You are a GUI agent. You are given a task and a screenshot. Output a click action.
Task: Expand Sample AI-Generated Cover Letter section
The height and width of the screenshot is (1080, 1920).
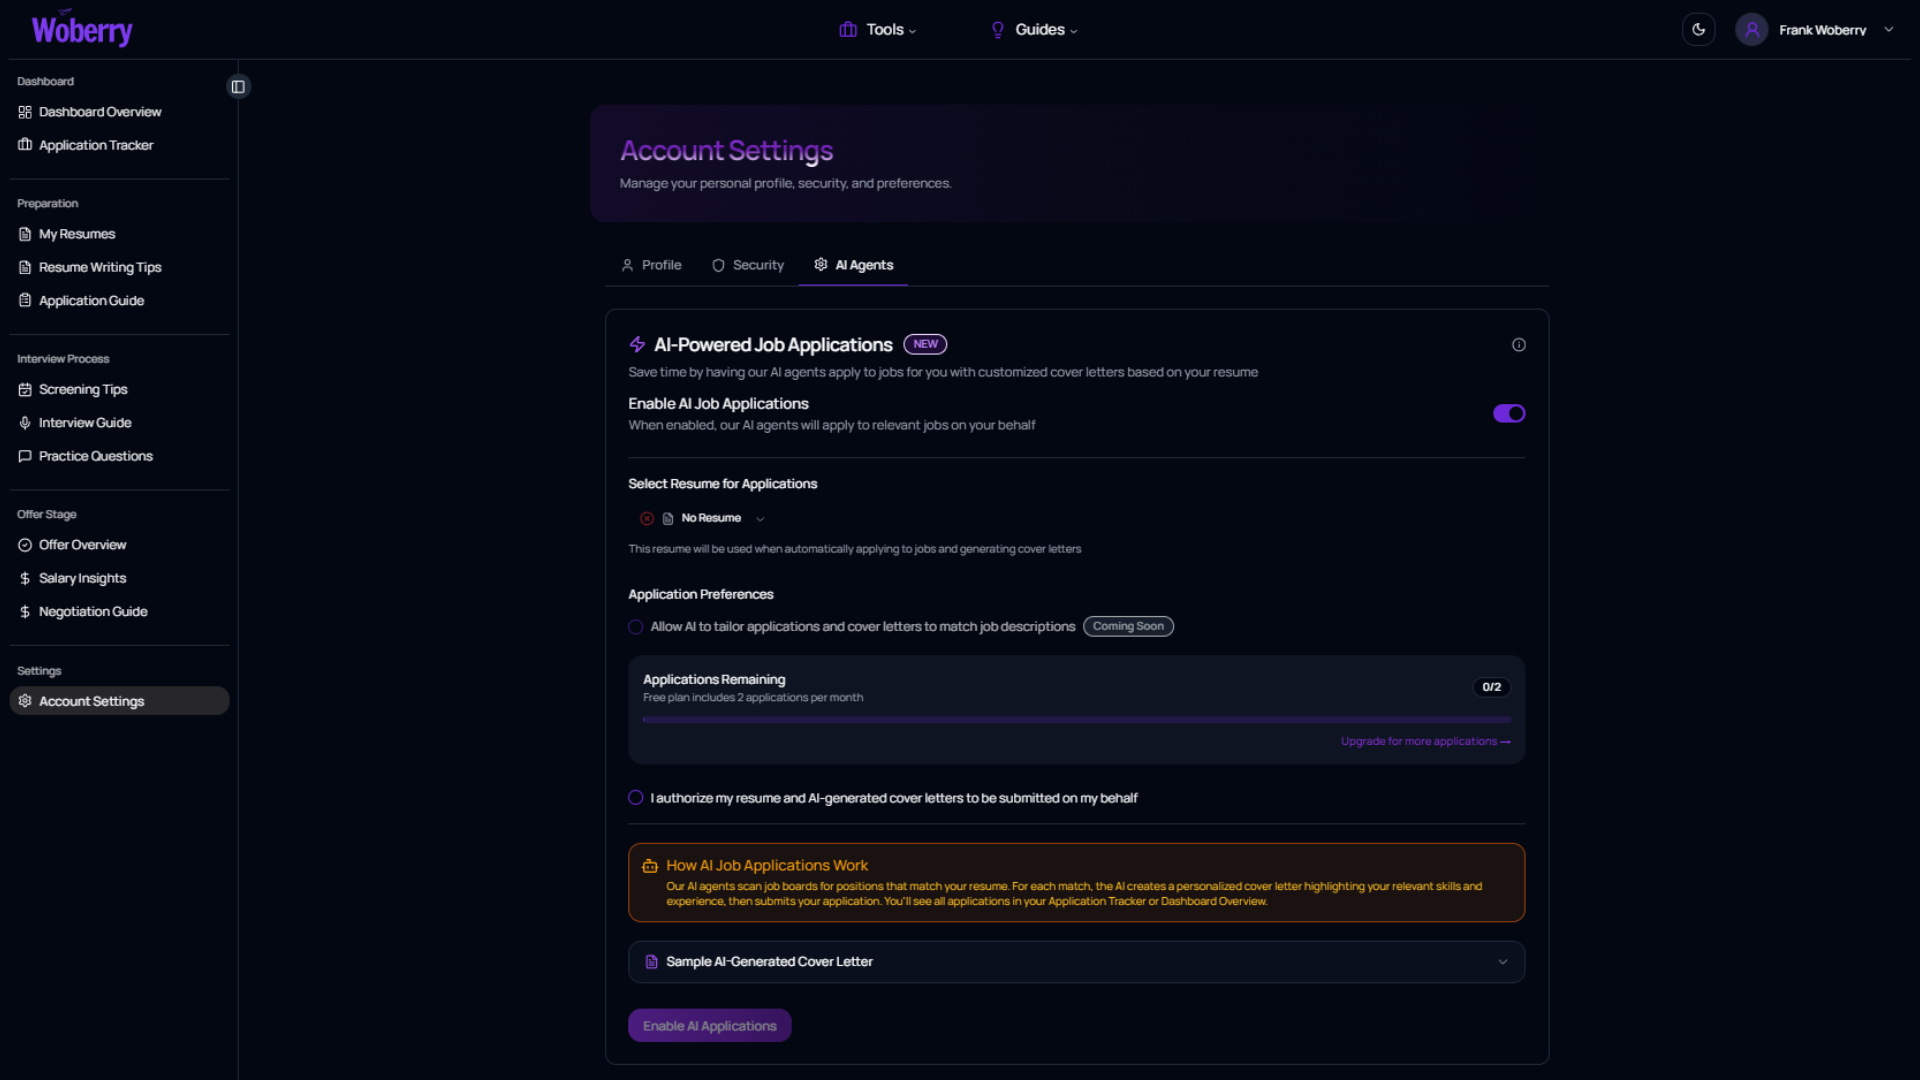(x=1076, y=962)
